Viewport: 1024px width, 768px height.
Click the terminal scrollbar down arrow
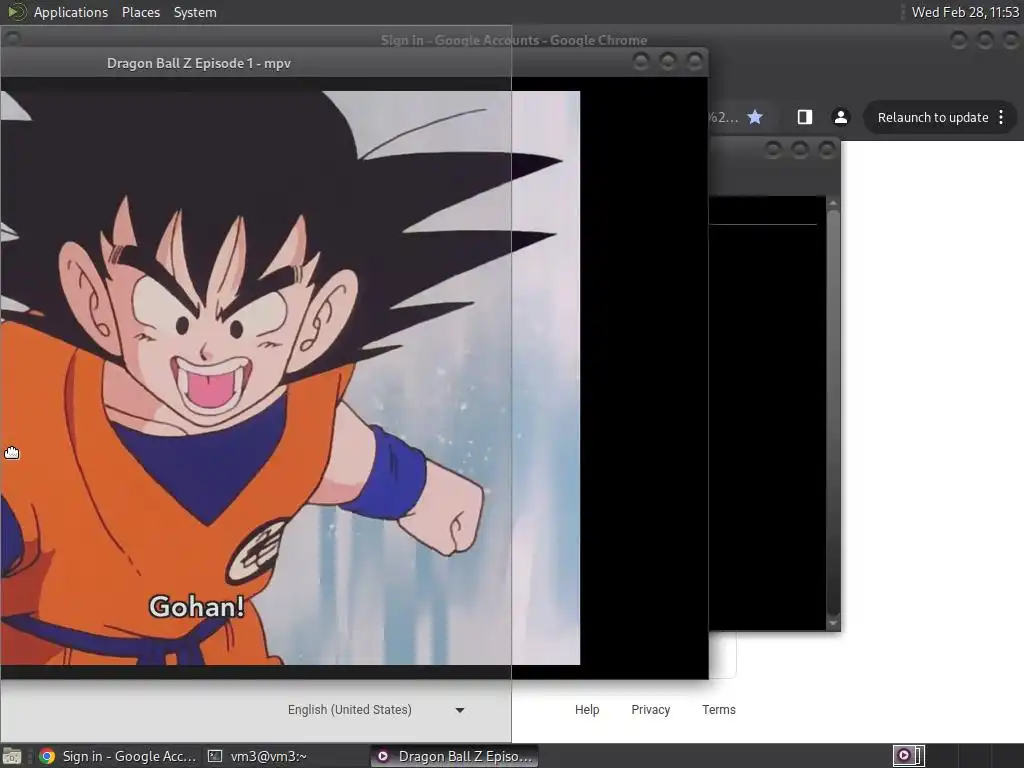[x=833, y=623]
